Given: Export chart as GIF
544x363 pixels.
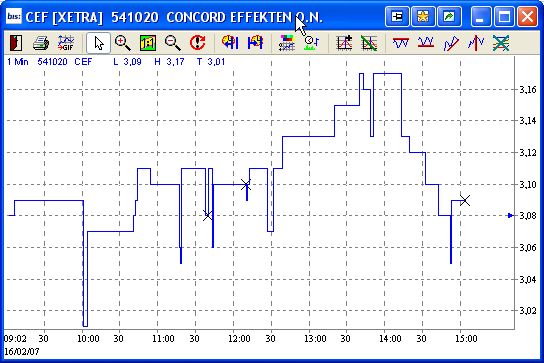Looking at the screenshot, I should click(66, 43).
